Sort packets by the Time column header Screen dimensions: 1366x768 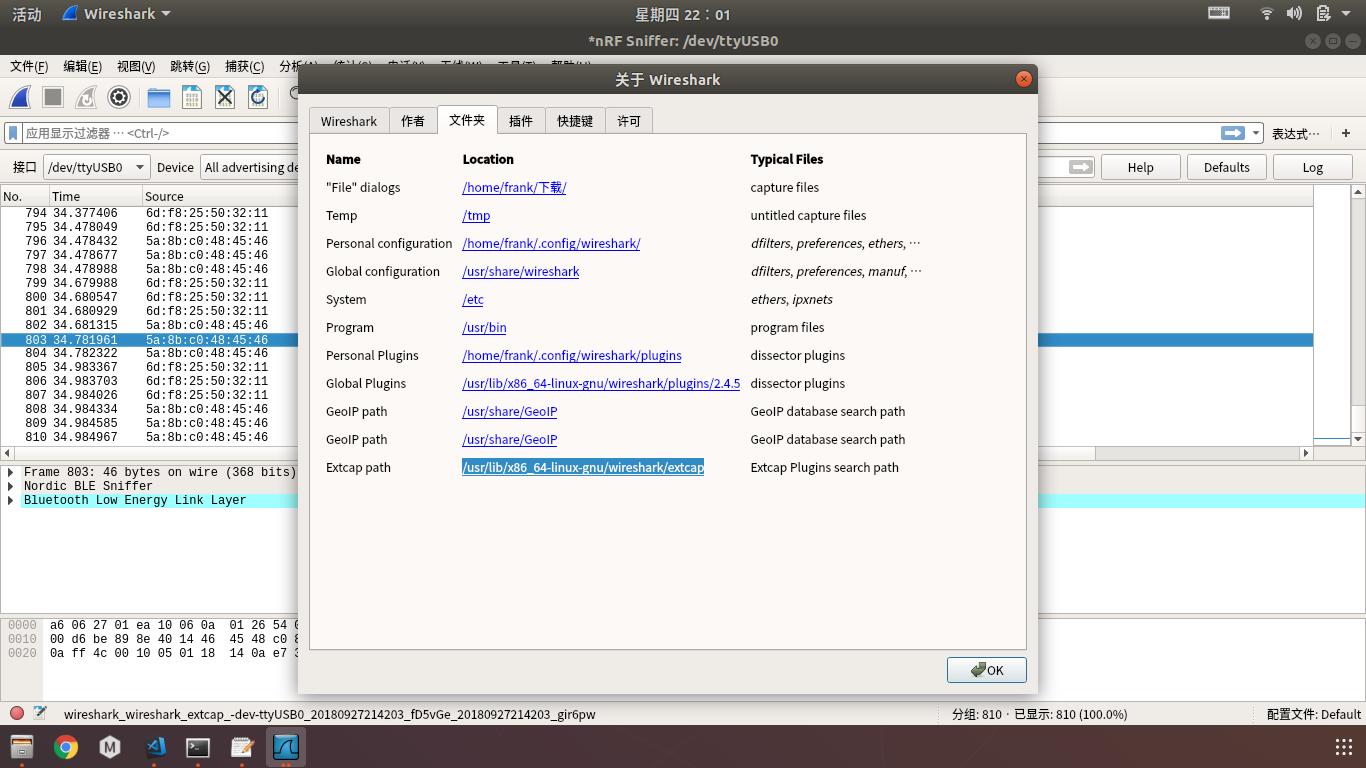tap(95, 196)
